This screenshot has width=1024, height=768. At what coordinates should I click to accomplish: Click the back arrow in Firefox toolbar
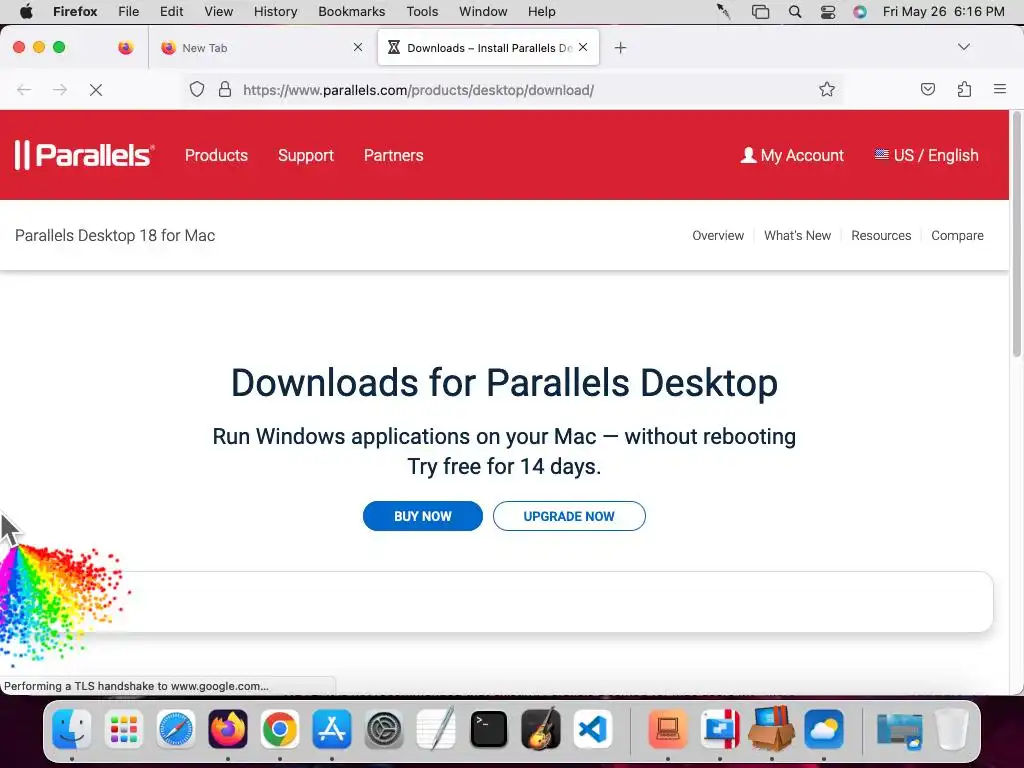(24, 90)
